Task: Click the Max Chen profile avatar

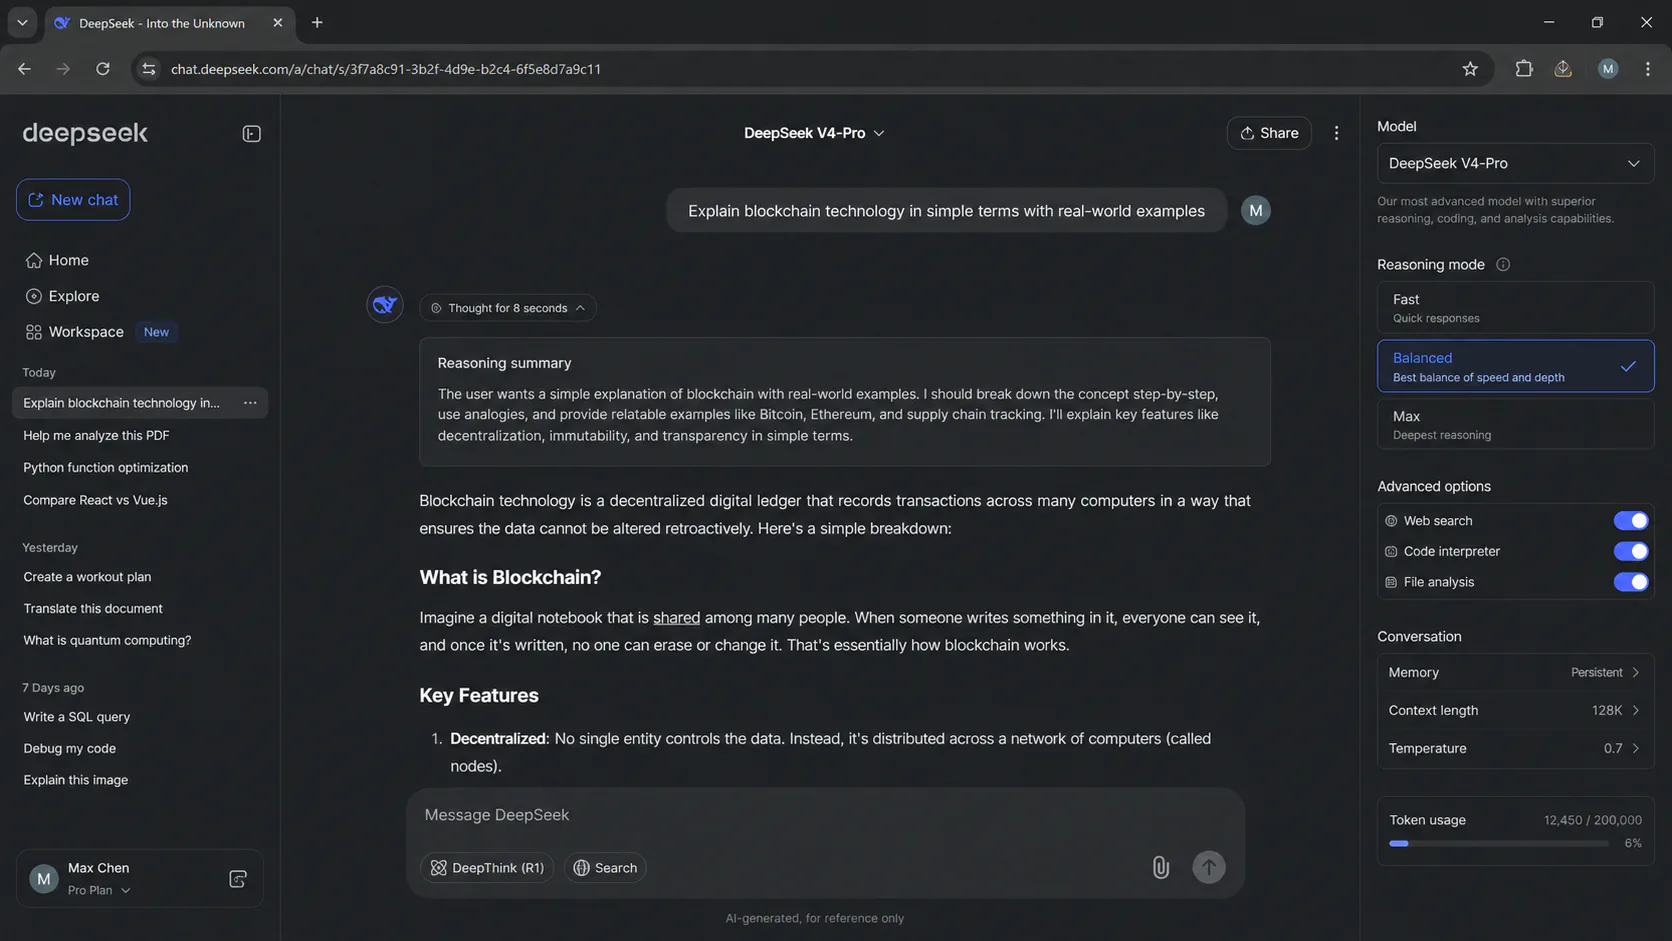Action: (x=43, y=879)
